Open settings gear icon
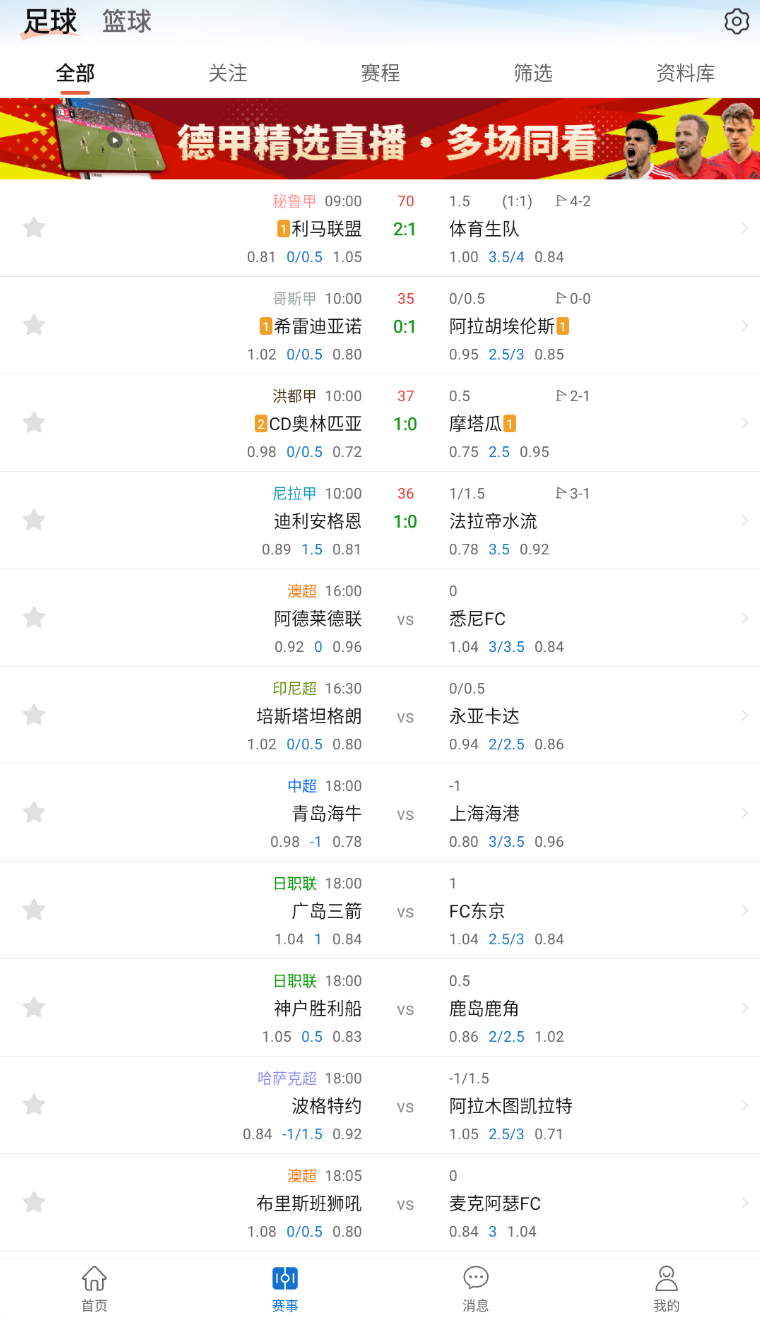This screenshot has width=760, height=1317. click(736, 21)
